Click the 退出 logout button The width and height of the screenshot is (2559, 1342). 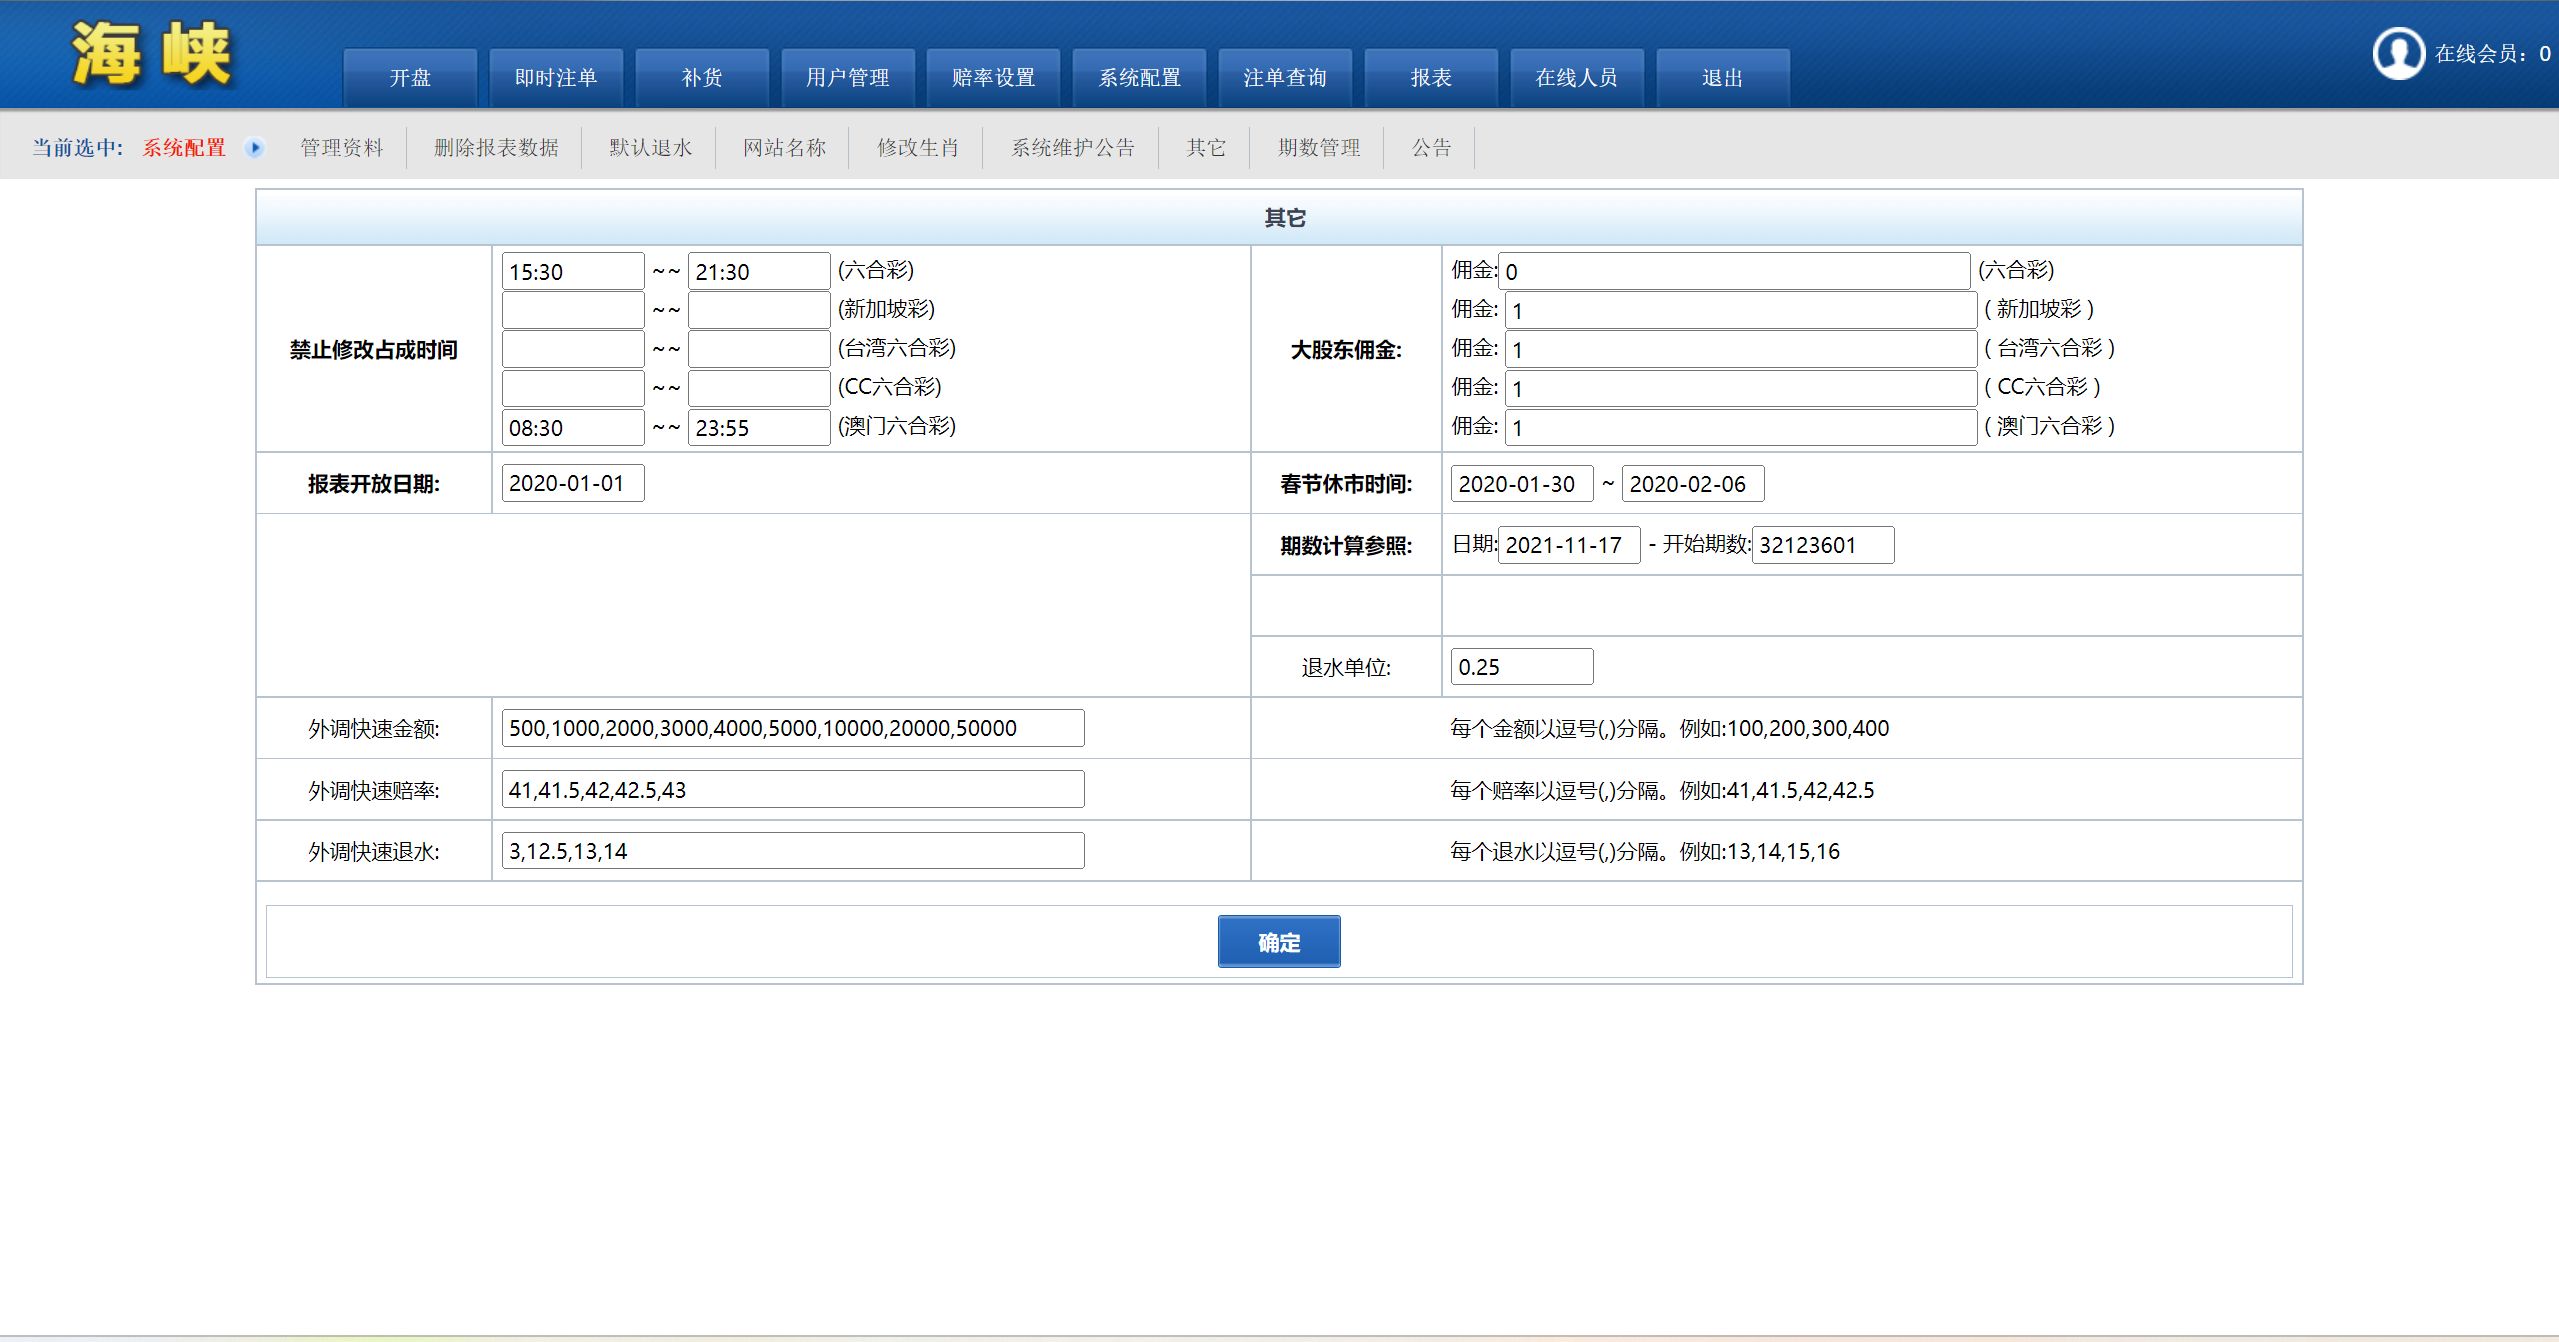tap(1722, 78)
